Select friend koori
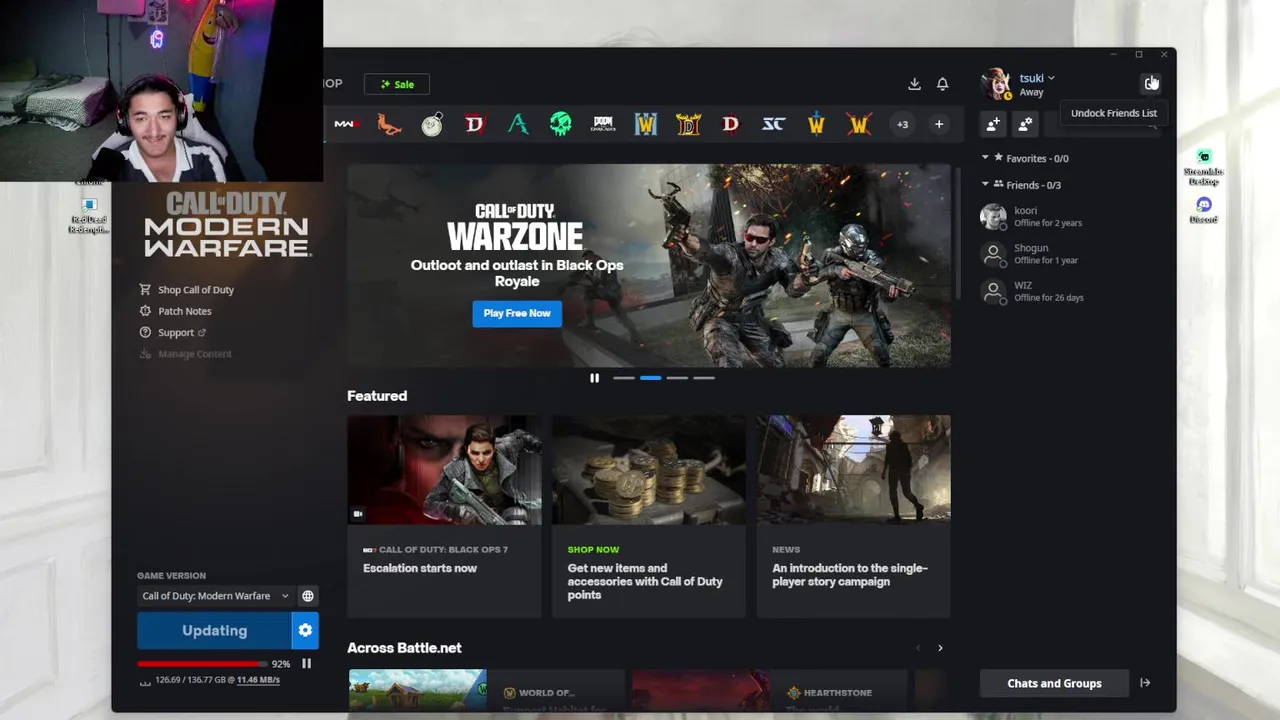The width and height of the screenshot is (1280, 720). coord(1068,216)
